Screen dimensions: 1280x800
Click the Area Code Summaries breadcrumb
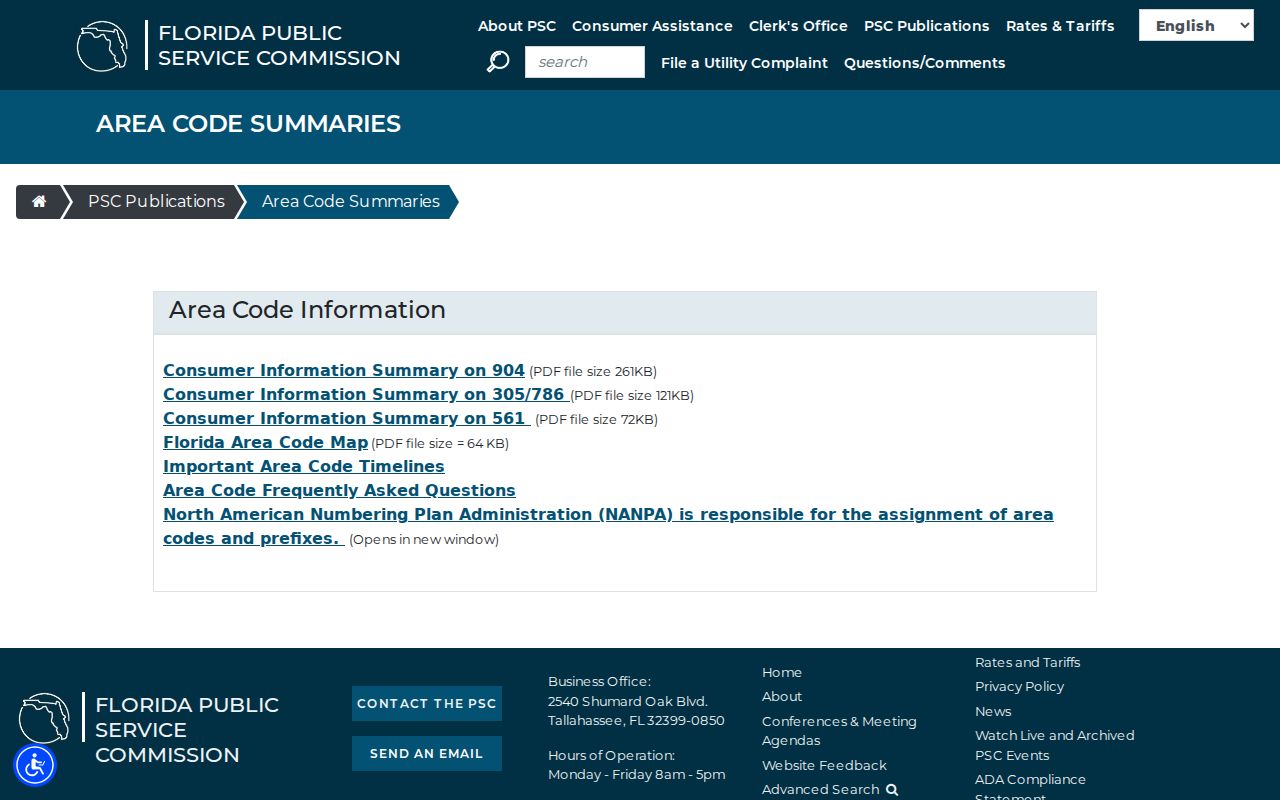[x=351, y=201]
